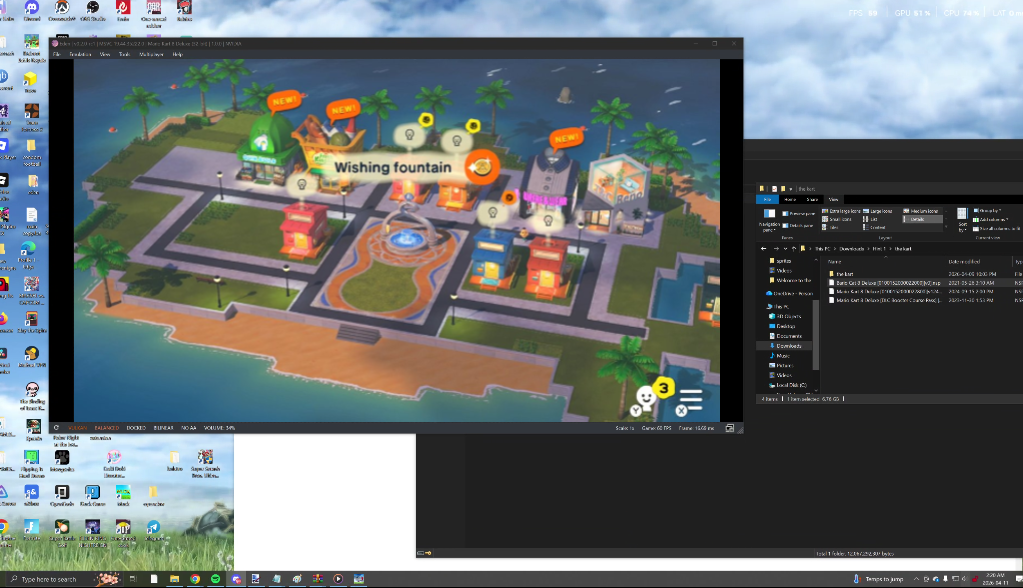Click the Navigation pane button in Explorer ribbon
Image resolution: width=1023 pixels, height=588 pixels.
(x=769, y=220)
